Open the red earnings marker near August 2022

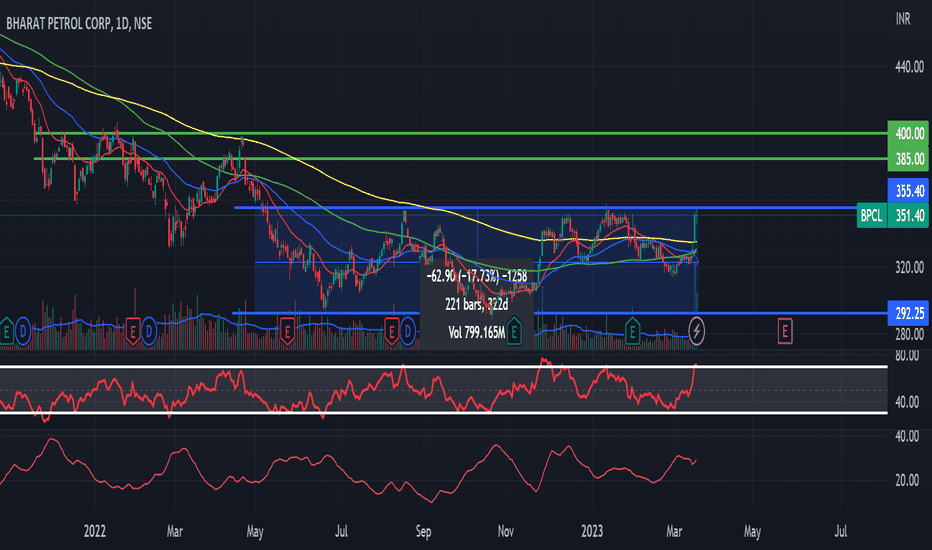[x=391, y=331]
